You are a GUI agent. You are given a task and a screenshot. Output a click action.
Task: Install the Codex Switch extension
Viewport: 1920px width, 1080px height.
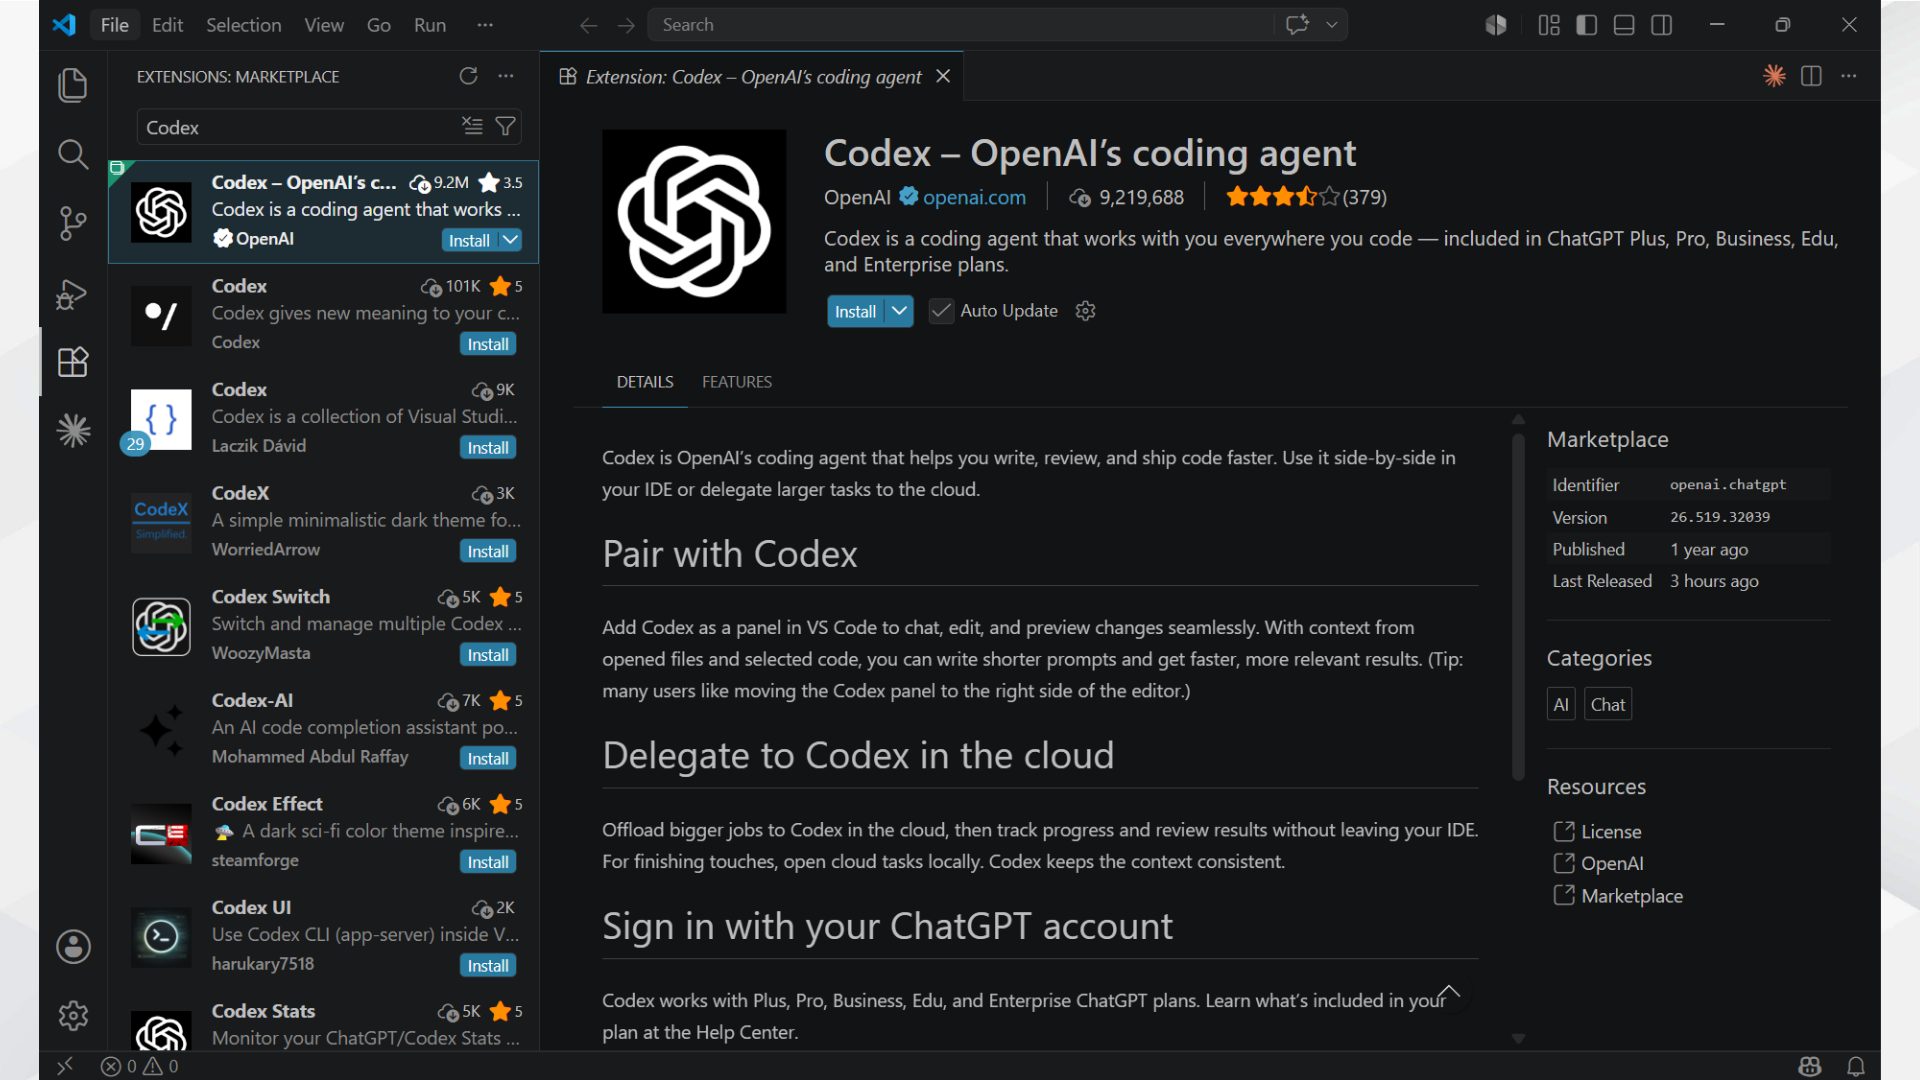pos(488,655)
